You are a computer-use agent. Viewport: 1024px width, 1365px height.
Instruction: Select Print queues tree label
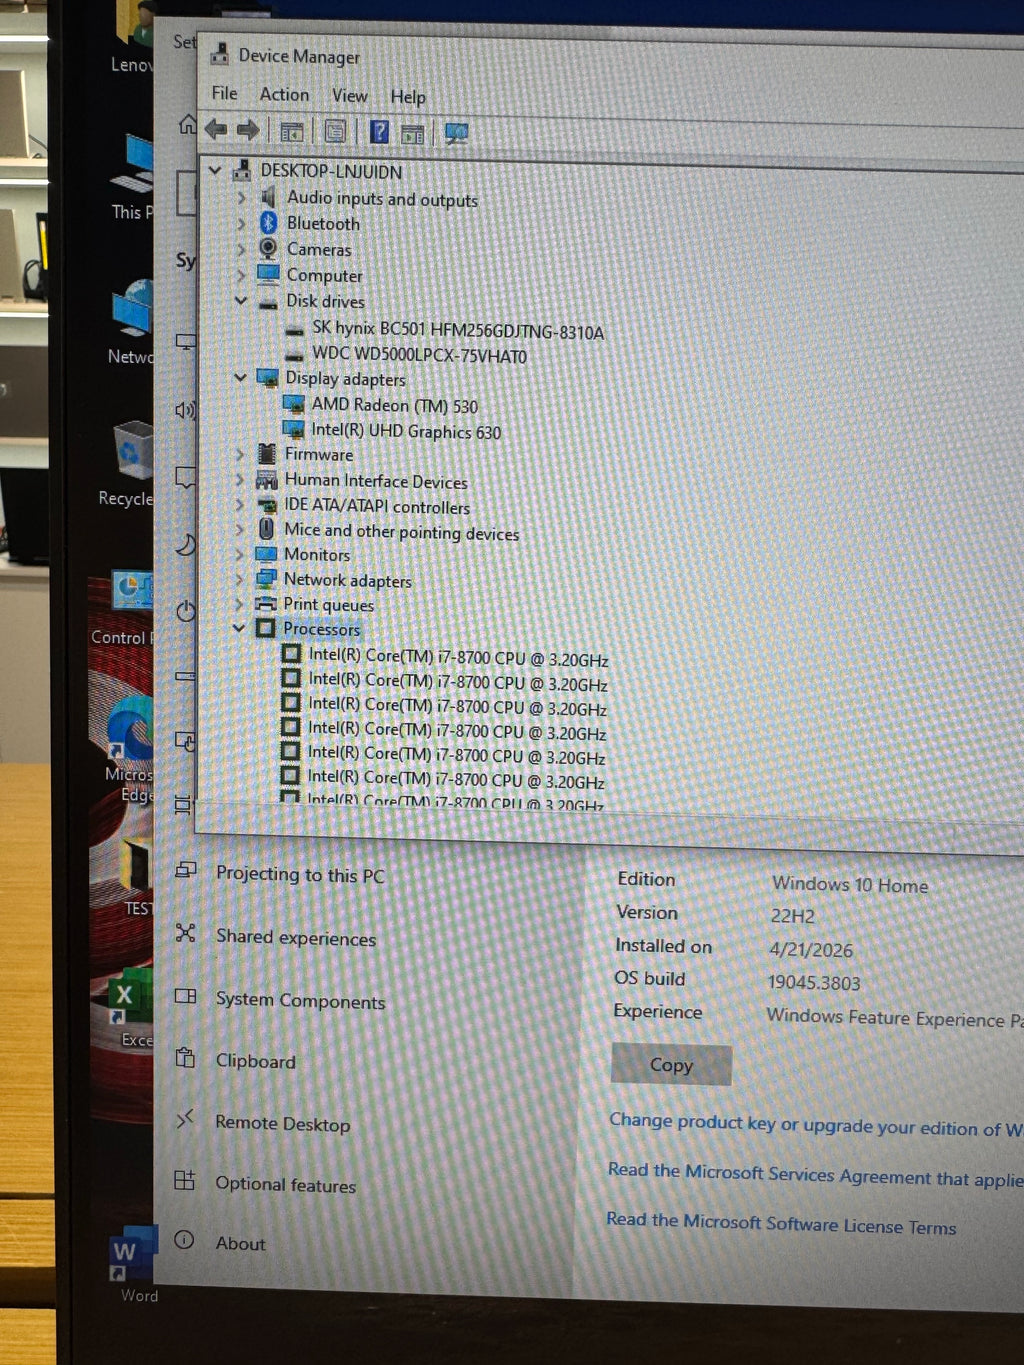click(x=328, y=605)
